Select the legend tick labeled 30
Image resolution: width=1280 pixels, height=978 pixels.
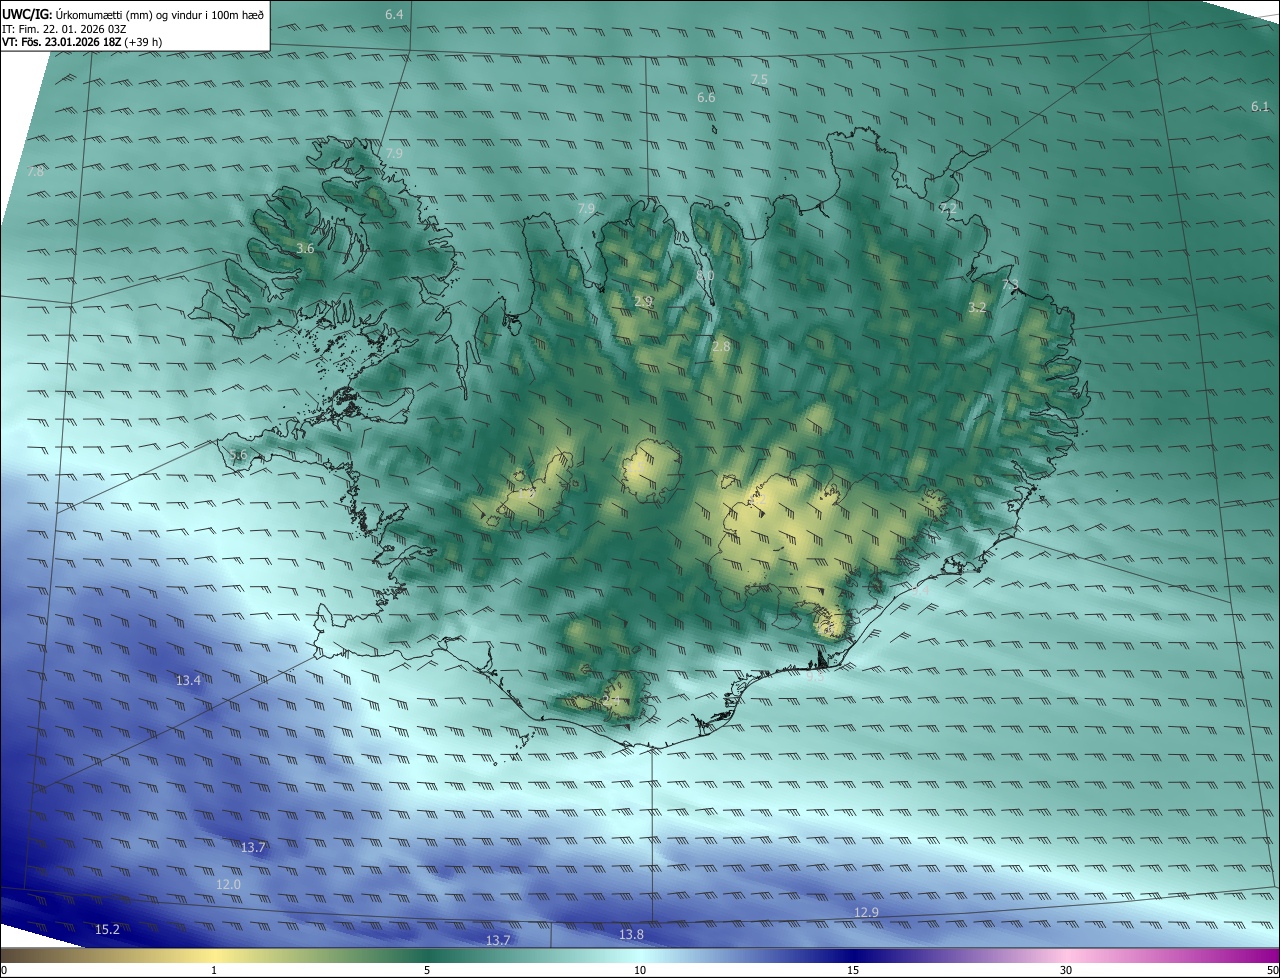1066,970
